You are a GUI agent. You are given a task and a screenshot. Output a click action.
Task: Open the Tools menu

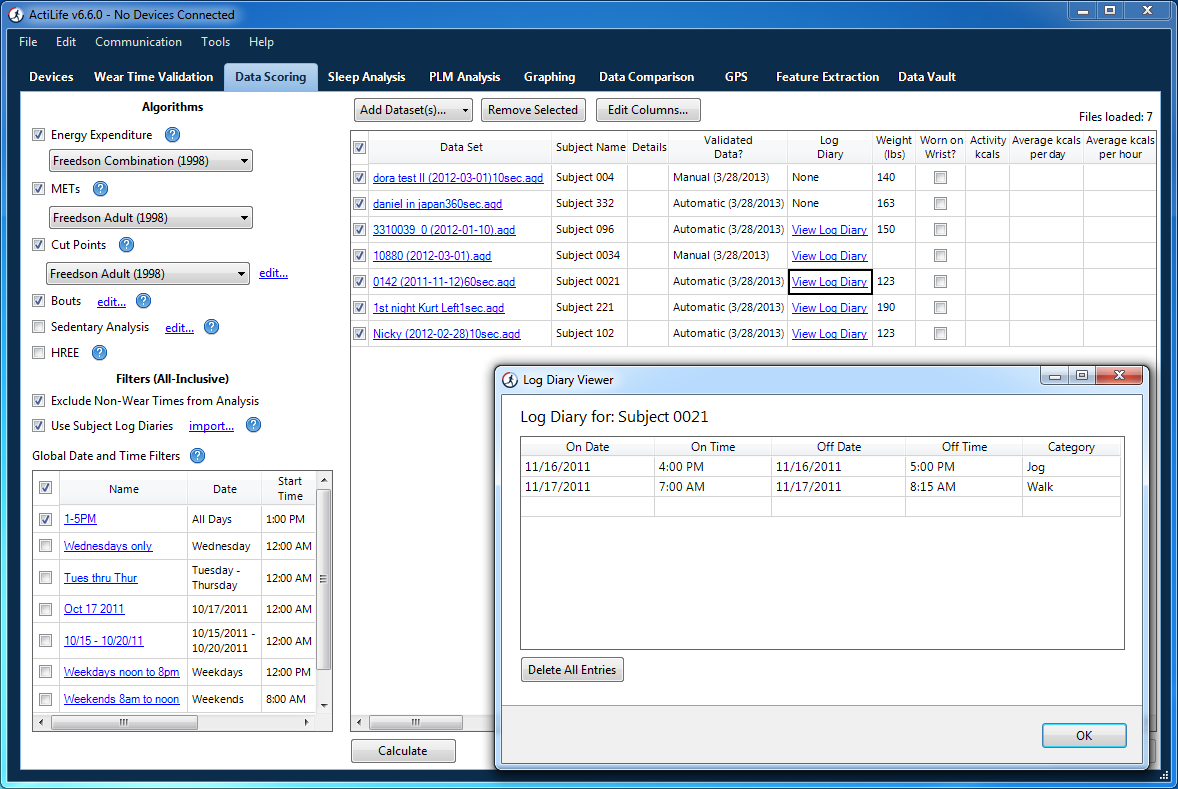[215, 42]
